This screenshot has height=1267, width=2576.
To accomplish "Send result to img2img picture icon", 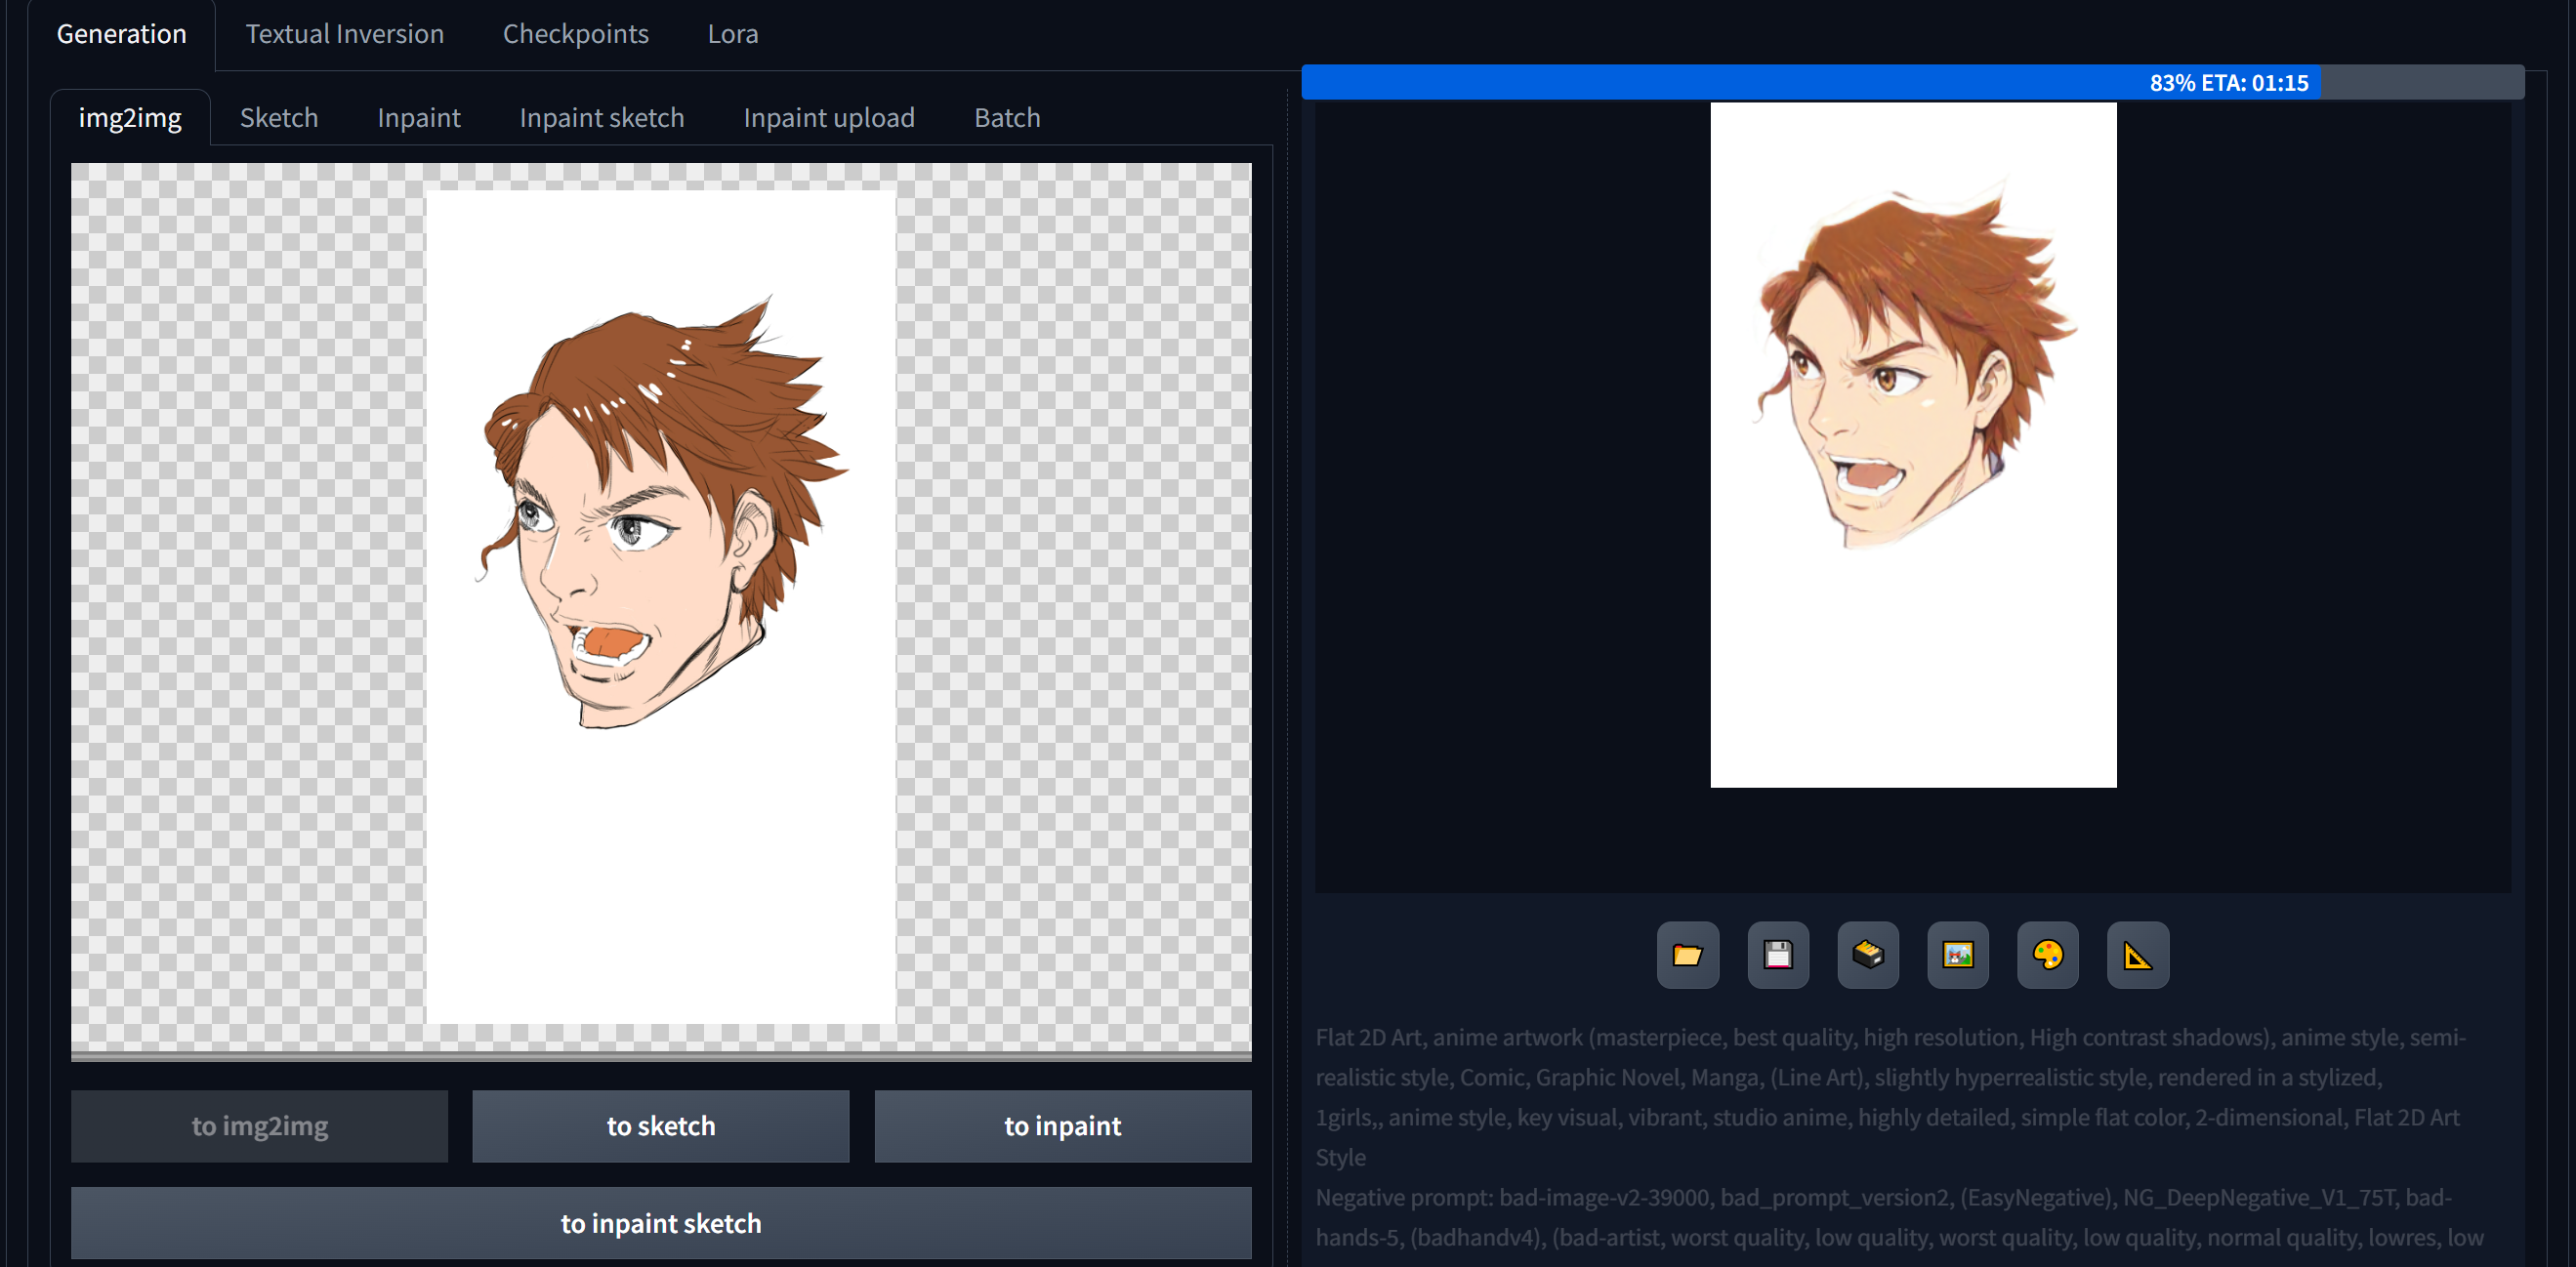I will (1958, 955).
